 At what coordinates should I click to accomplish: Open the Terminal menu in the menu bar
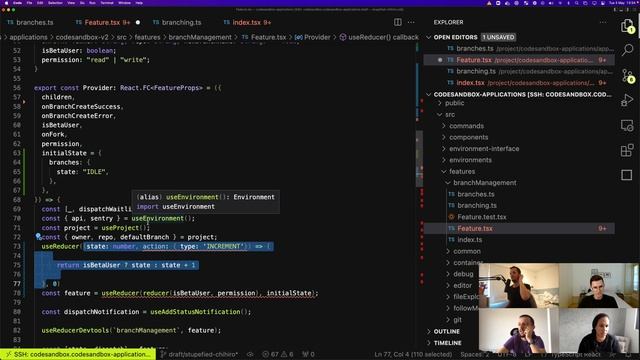coord(107,2)
